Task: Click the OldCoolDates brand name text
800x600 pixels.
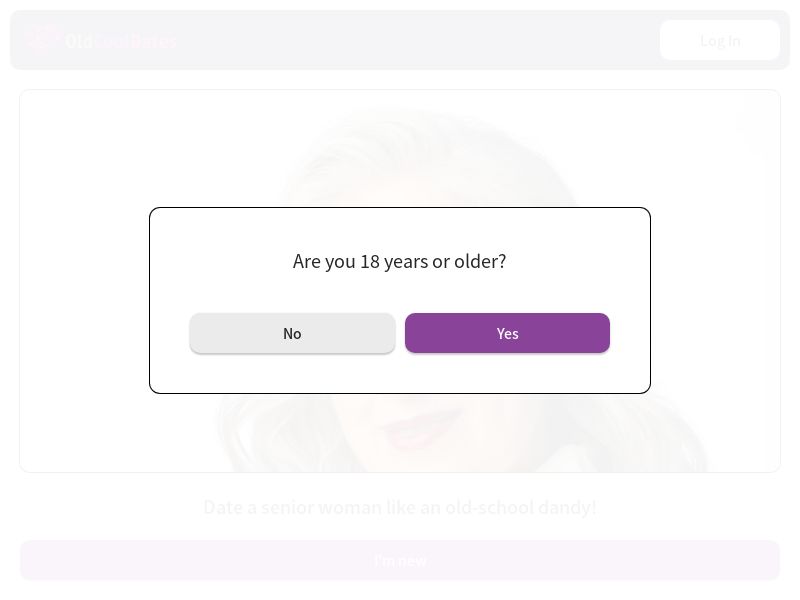Action: pos(121,41)
